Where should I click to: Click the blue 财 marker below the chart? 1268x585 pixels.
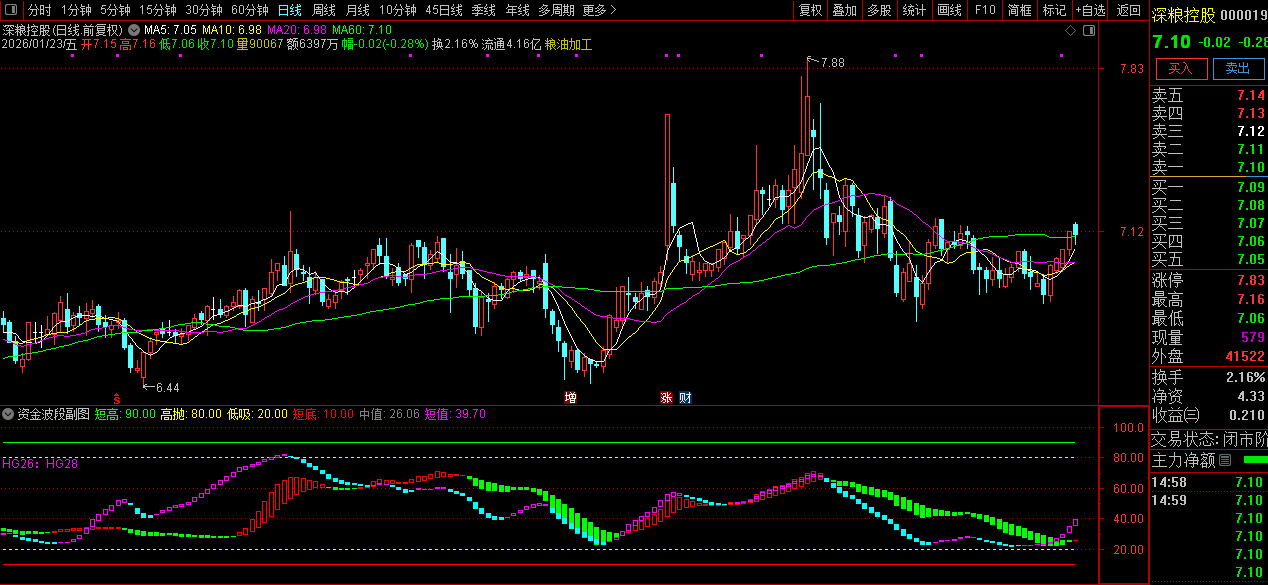[x=685, y=397]
